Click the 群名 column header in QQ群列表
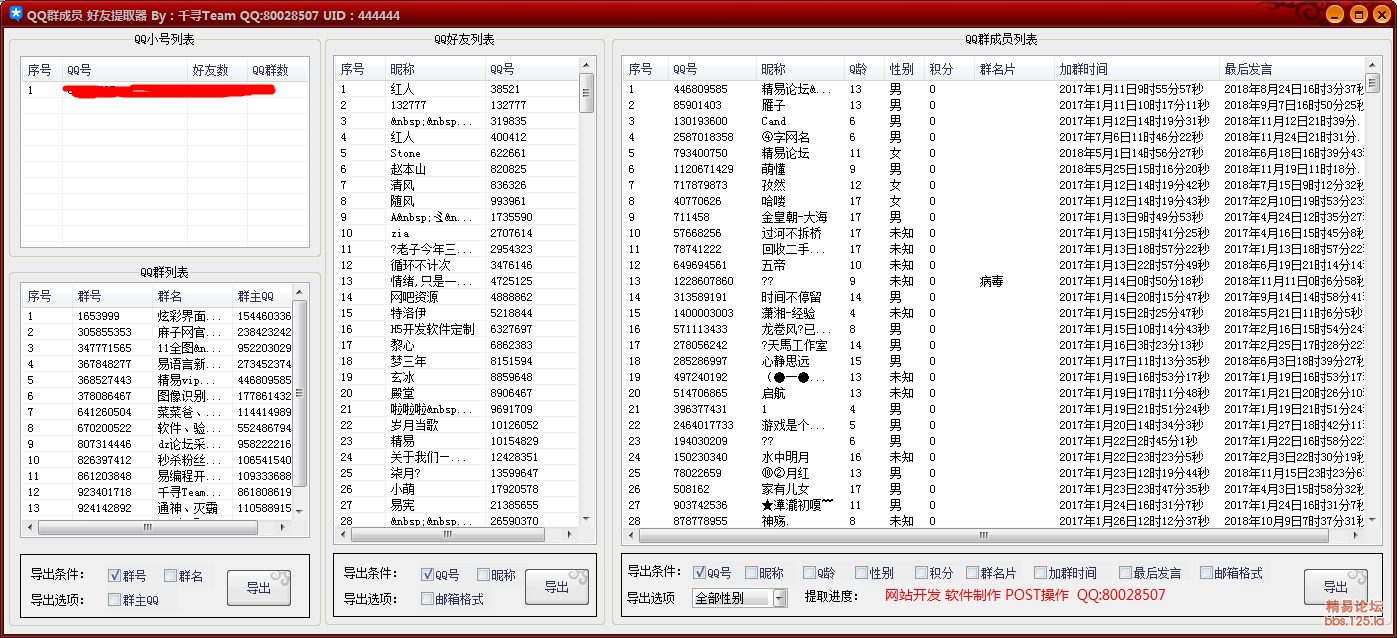1397x638 pixels. click(x=192, y=297)
